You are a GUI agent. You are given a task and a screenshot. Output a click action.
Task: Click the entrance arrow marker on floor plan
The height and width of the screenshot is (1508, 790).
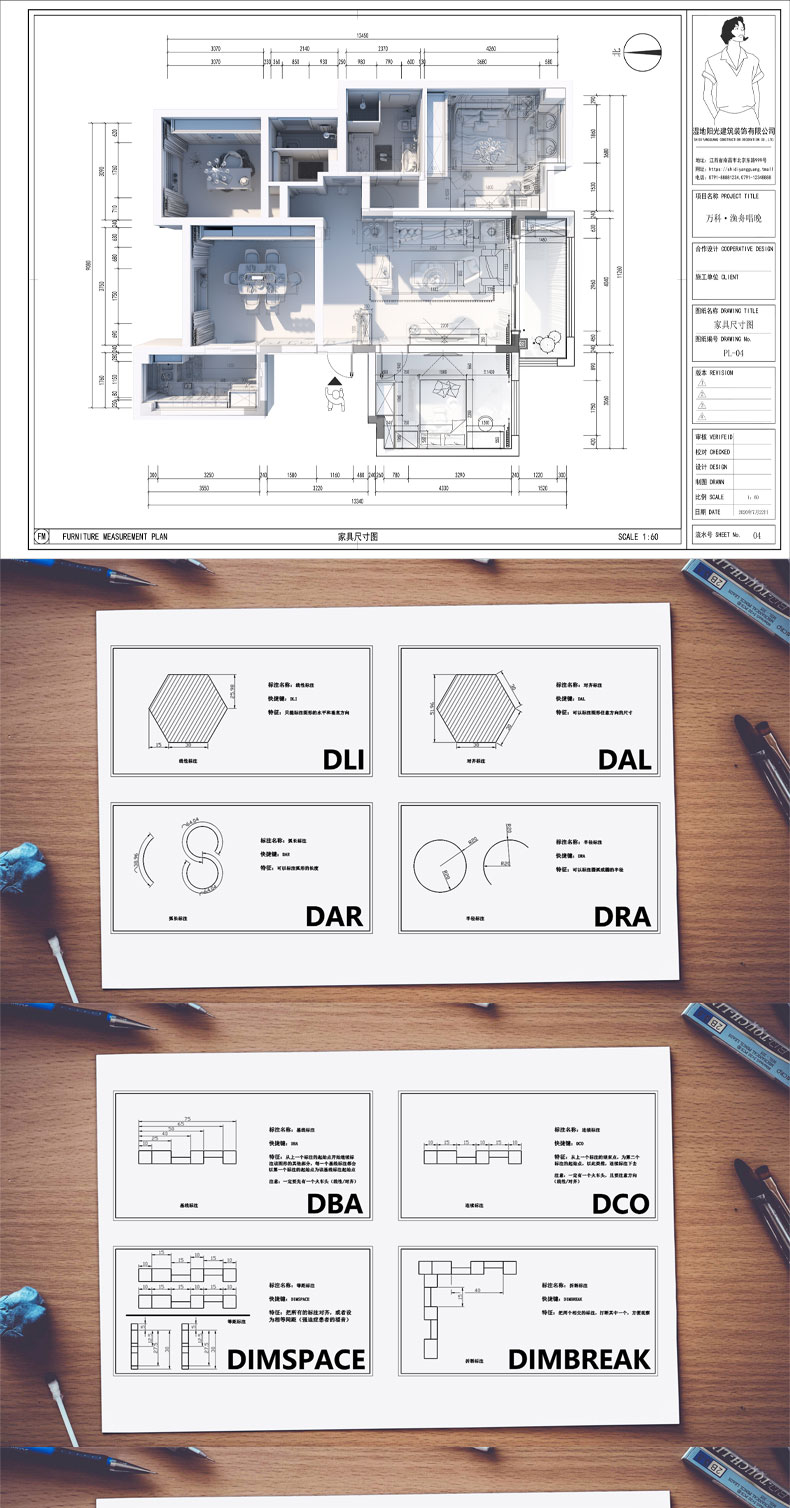tap(331, 381)
